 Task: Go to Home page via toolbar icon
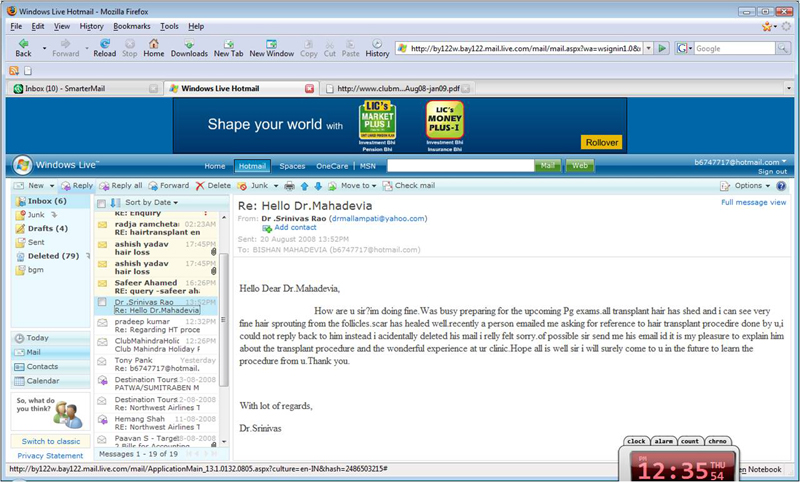[x=153, y=47]
